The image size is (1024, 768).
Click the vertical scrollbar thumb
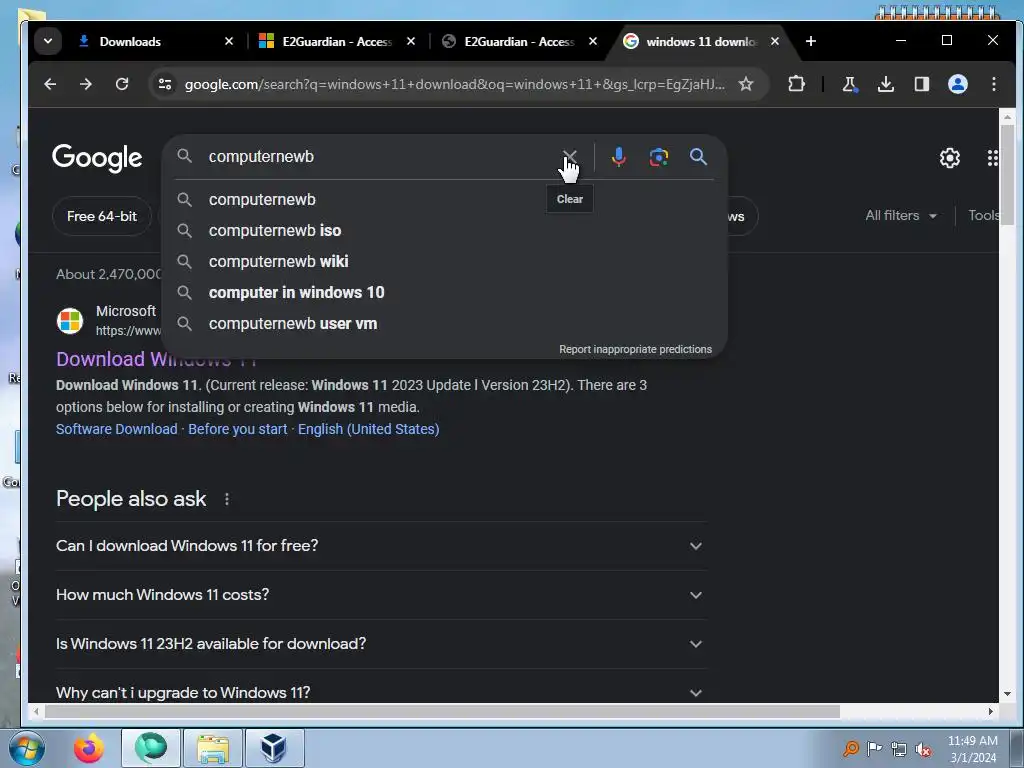coord(1007,174)
